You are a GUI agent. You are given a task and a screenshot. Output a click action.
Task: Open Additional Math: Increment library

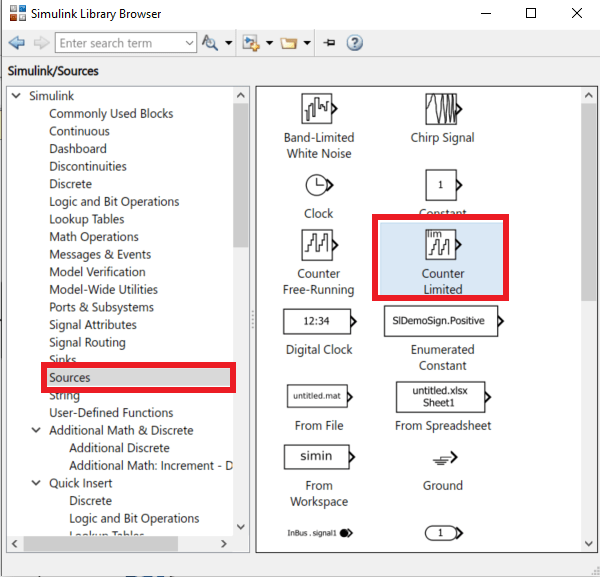point(151,465)
